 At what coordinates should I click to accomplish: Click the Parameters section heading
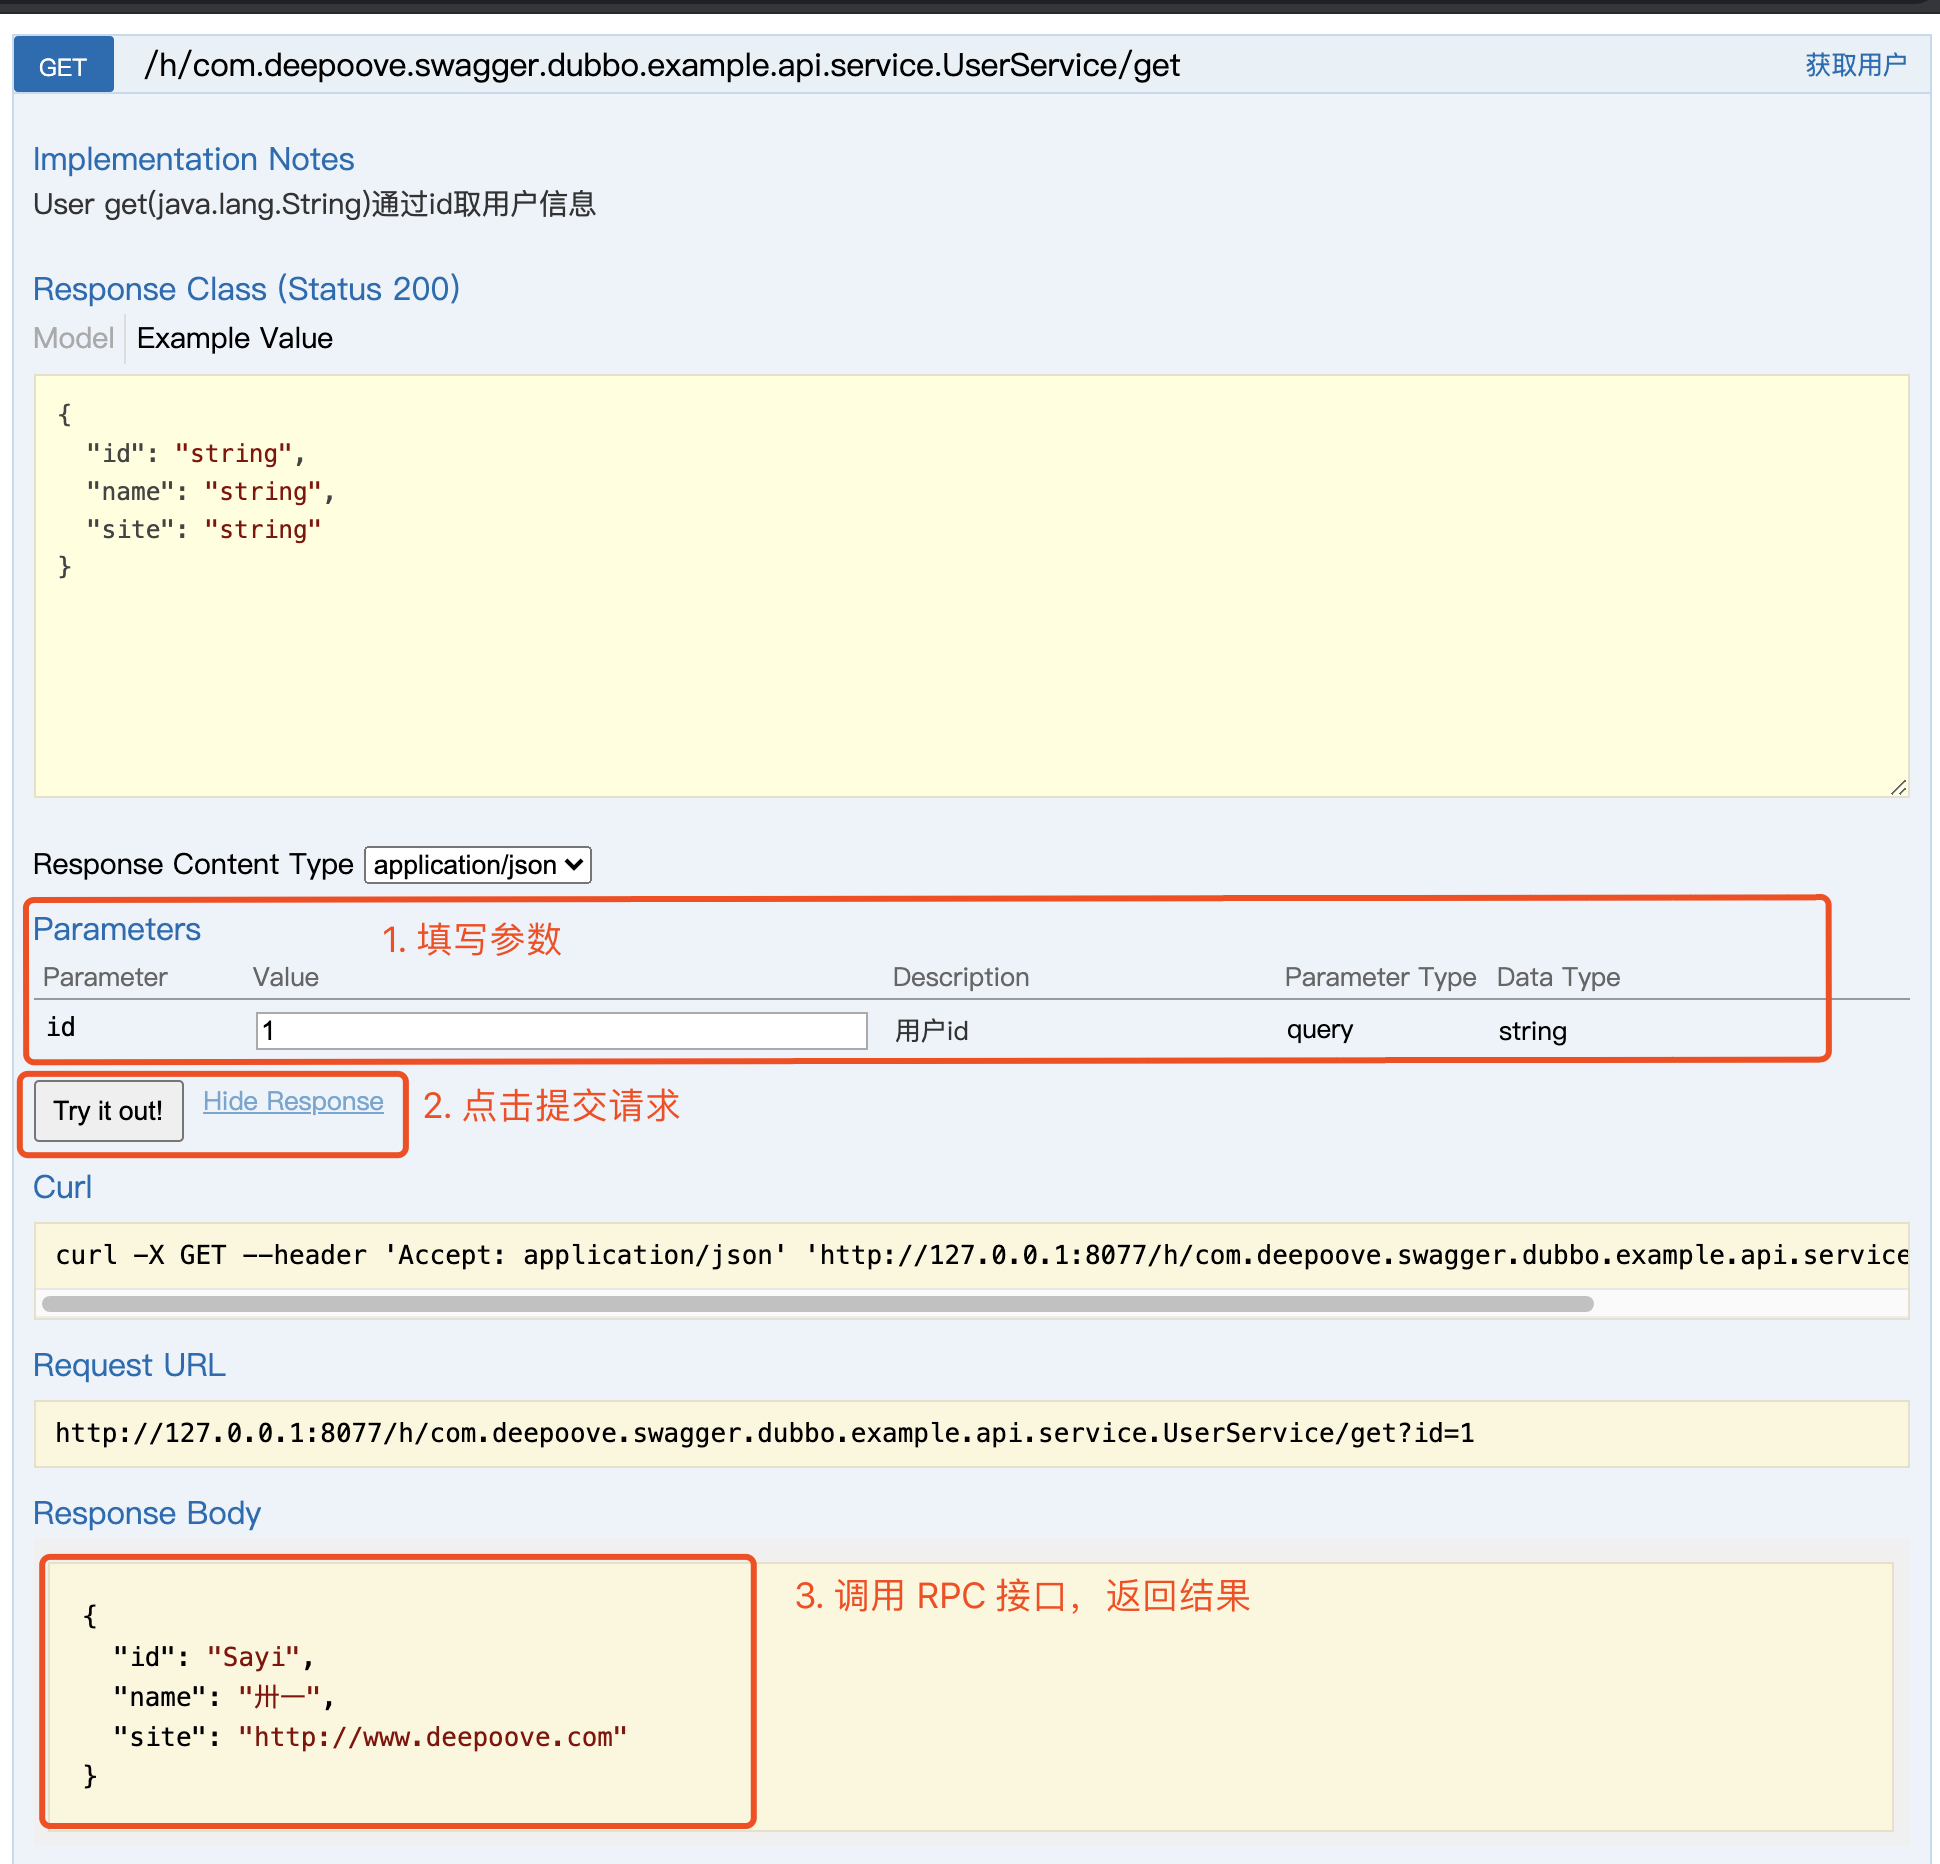pyautogui.click(x=117, y=929)
